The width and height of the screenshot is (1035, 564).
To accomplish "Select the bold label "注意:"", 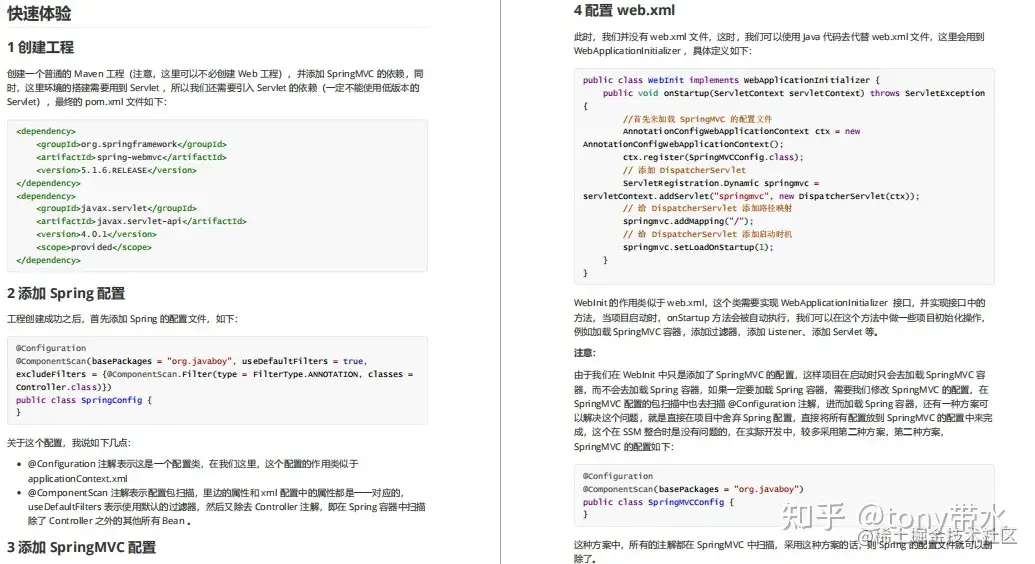I will click(x=585, y=353).
